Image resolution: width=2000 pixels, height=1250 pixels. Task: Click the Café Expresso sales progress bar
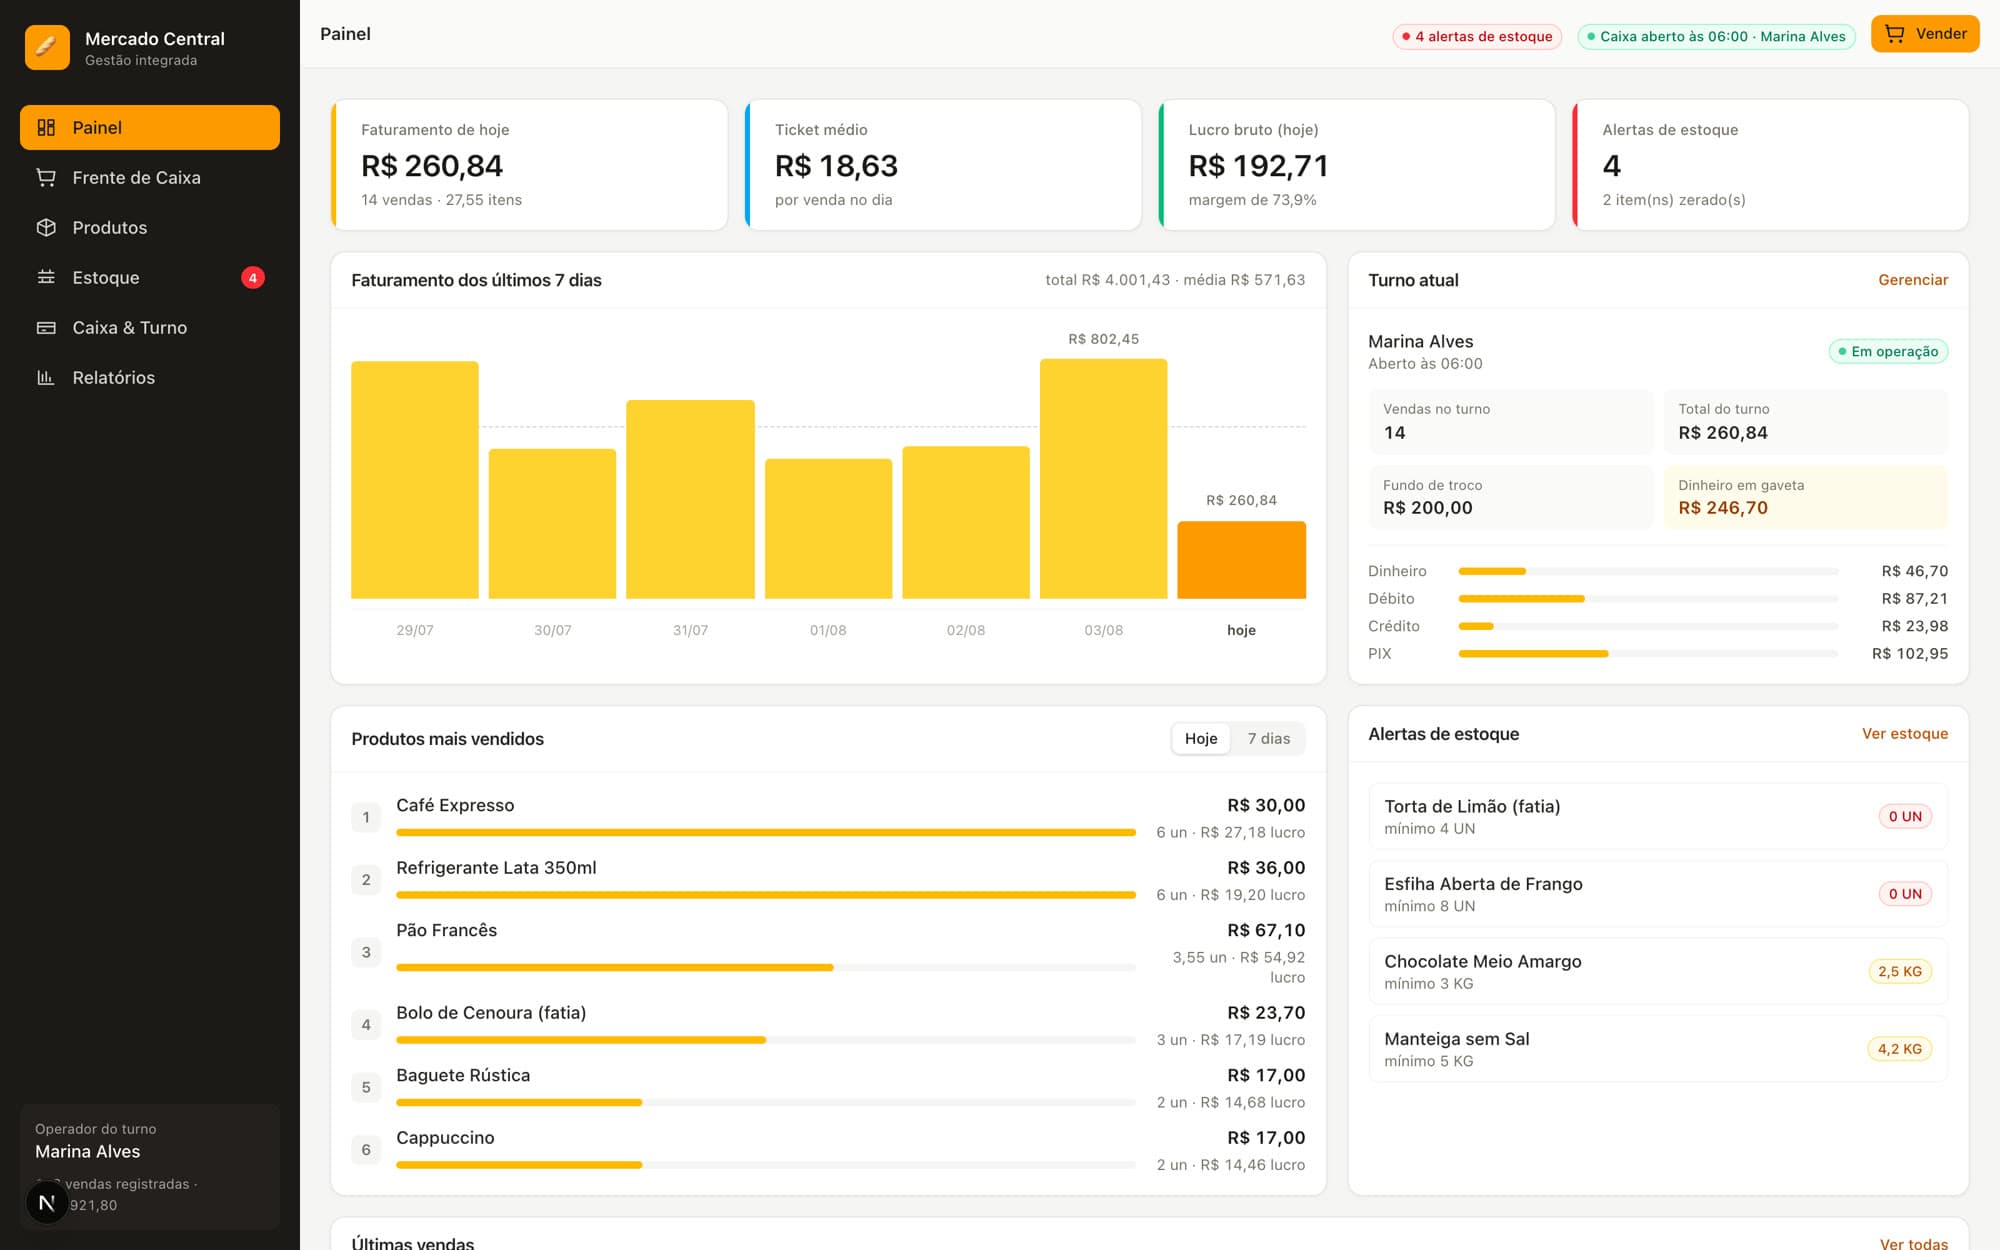(x=766, y=832)
